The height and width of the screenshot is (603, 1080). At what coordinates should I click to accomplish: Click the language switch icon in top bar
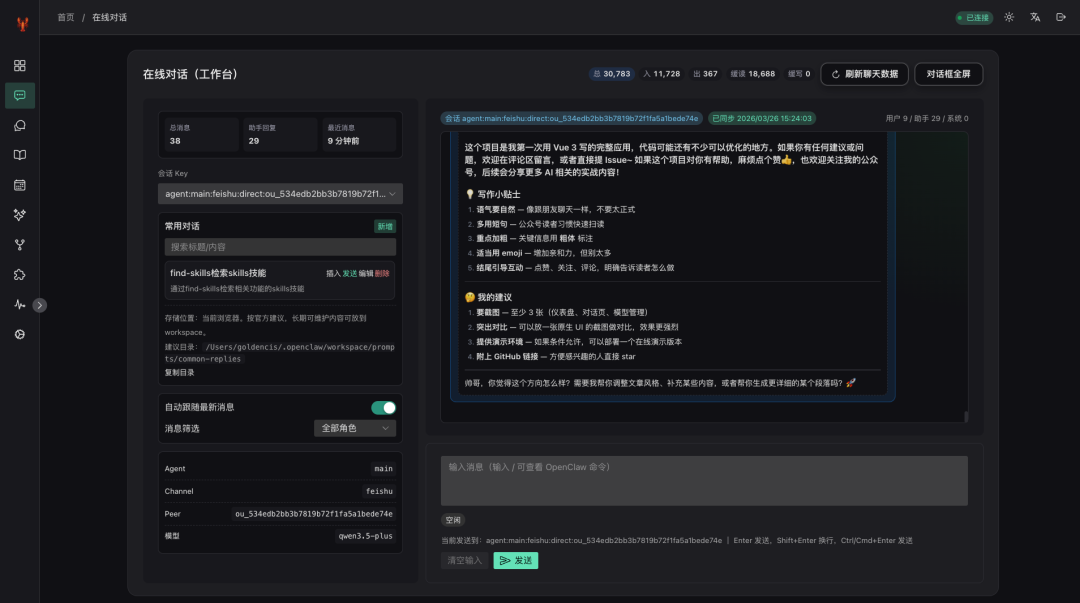(1035, 17)
